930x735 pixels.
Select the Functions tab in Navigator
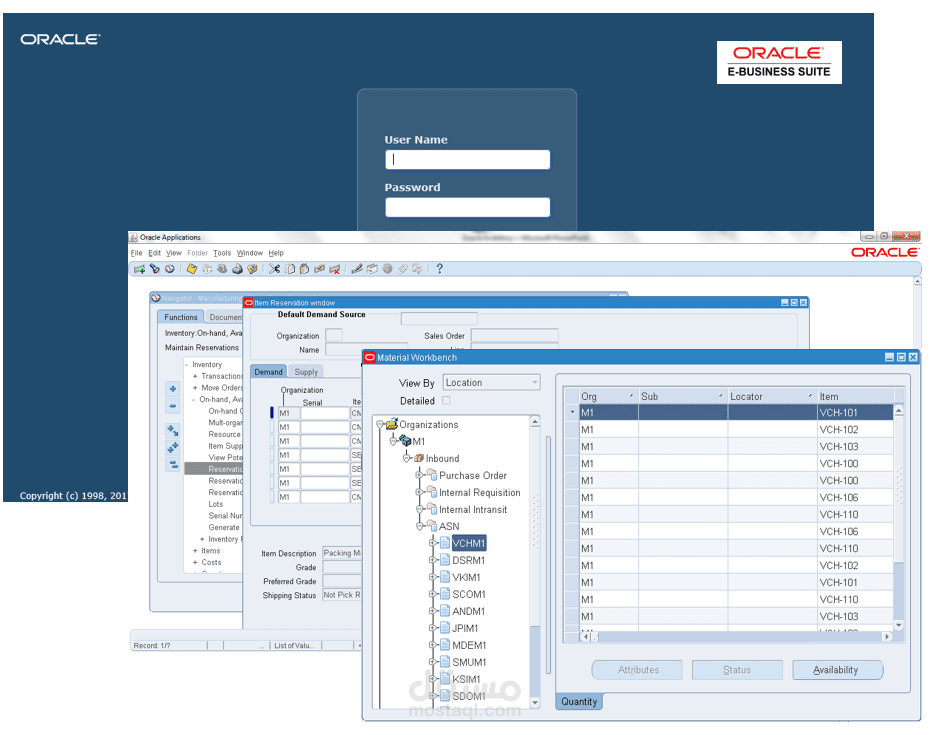(x=180, y=317)
